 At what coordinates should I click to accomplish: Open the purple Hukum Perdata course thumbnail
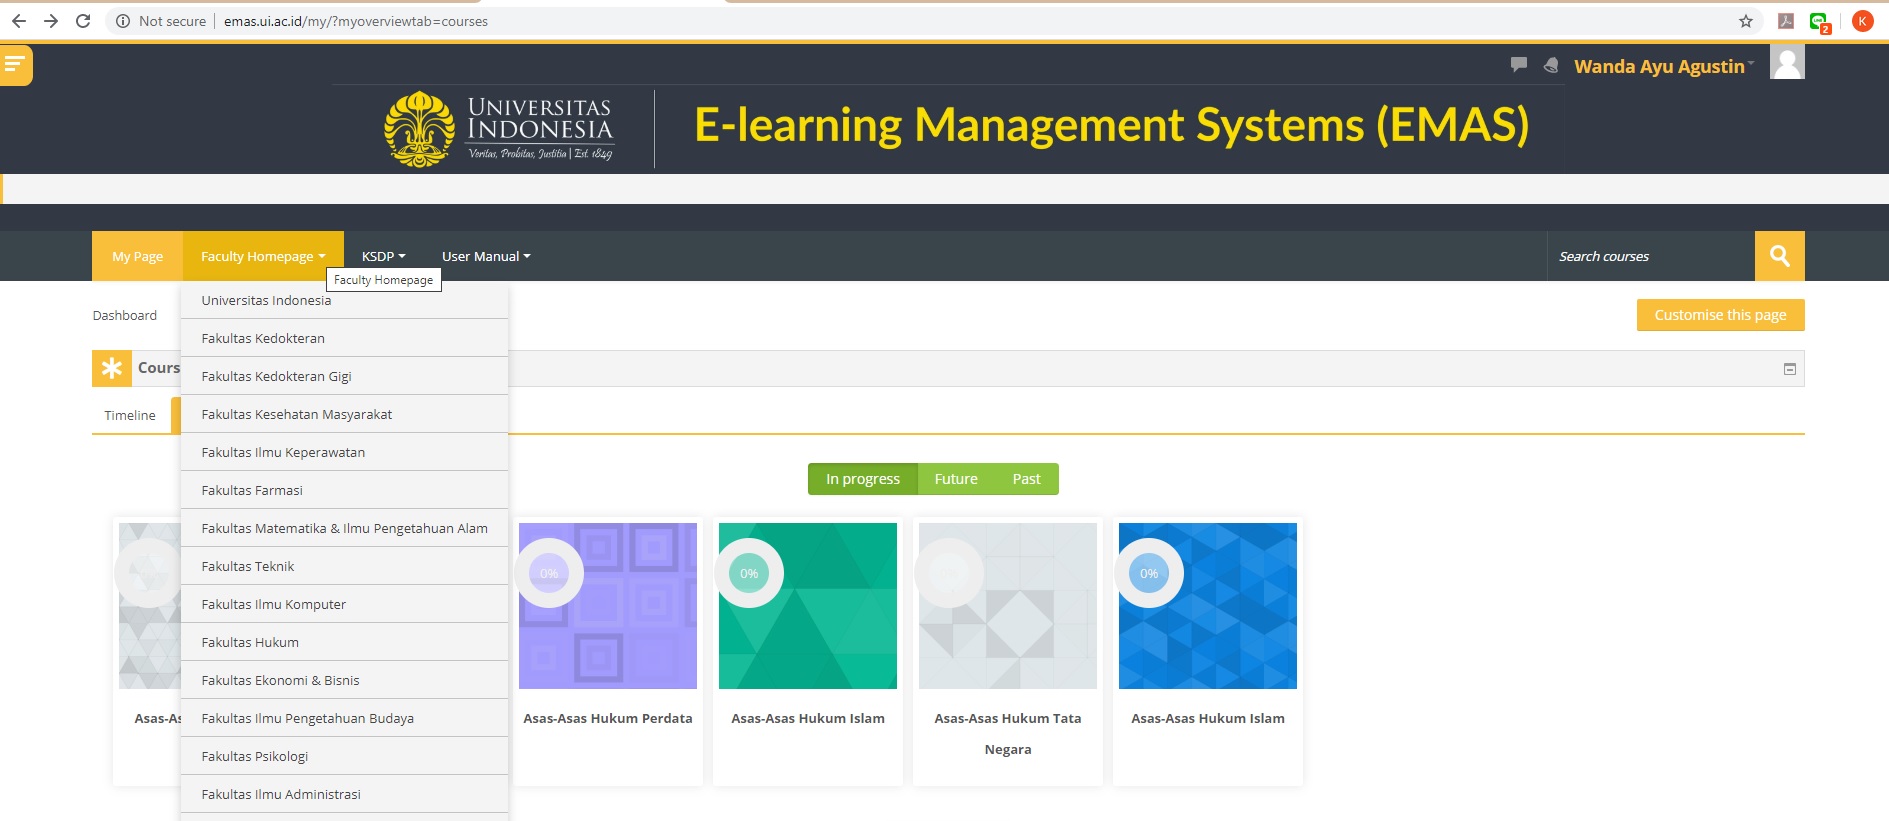pos(608,606)
